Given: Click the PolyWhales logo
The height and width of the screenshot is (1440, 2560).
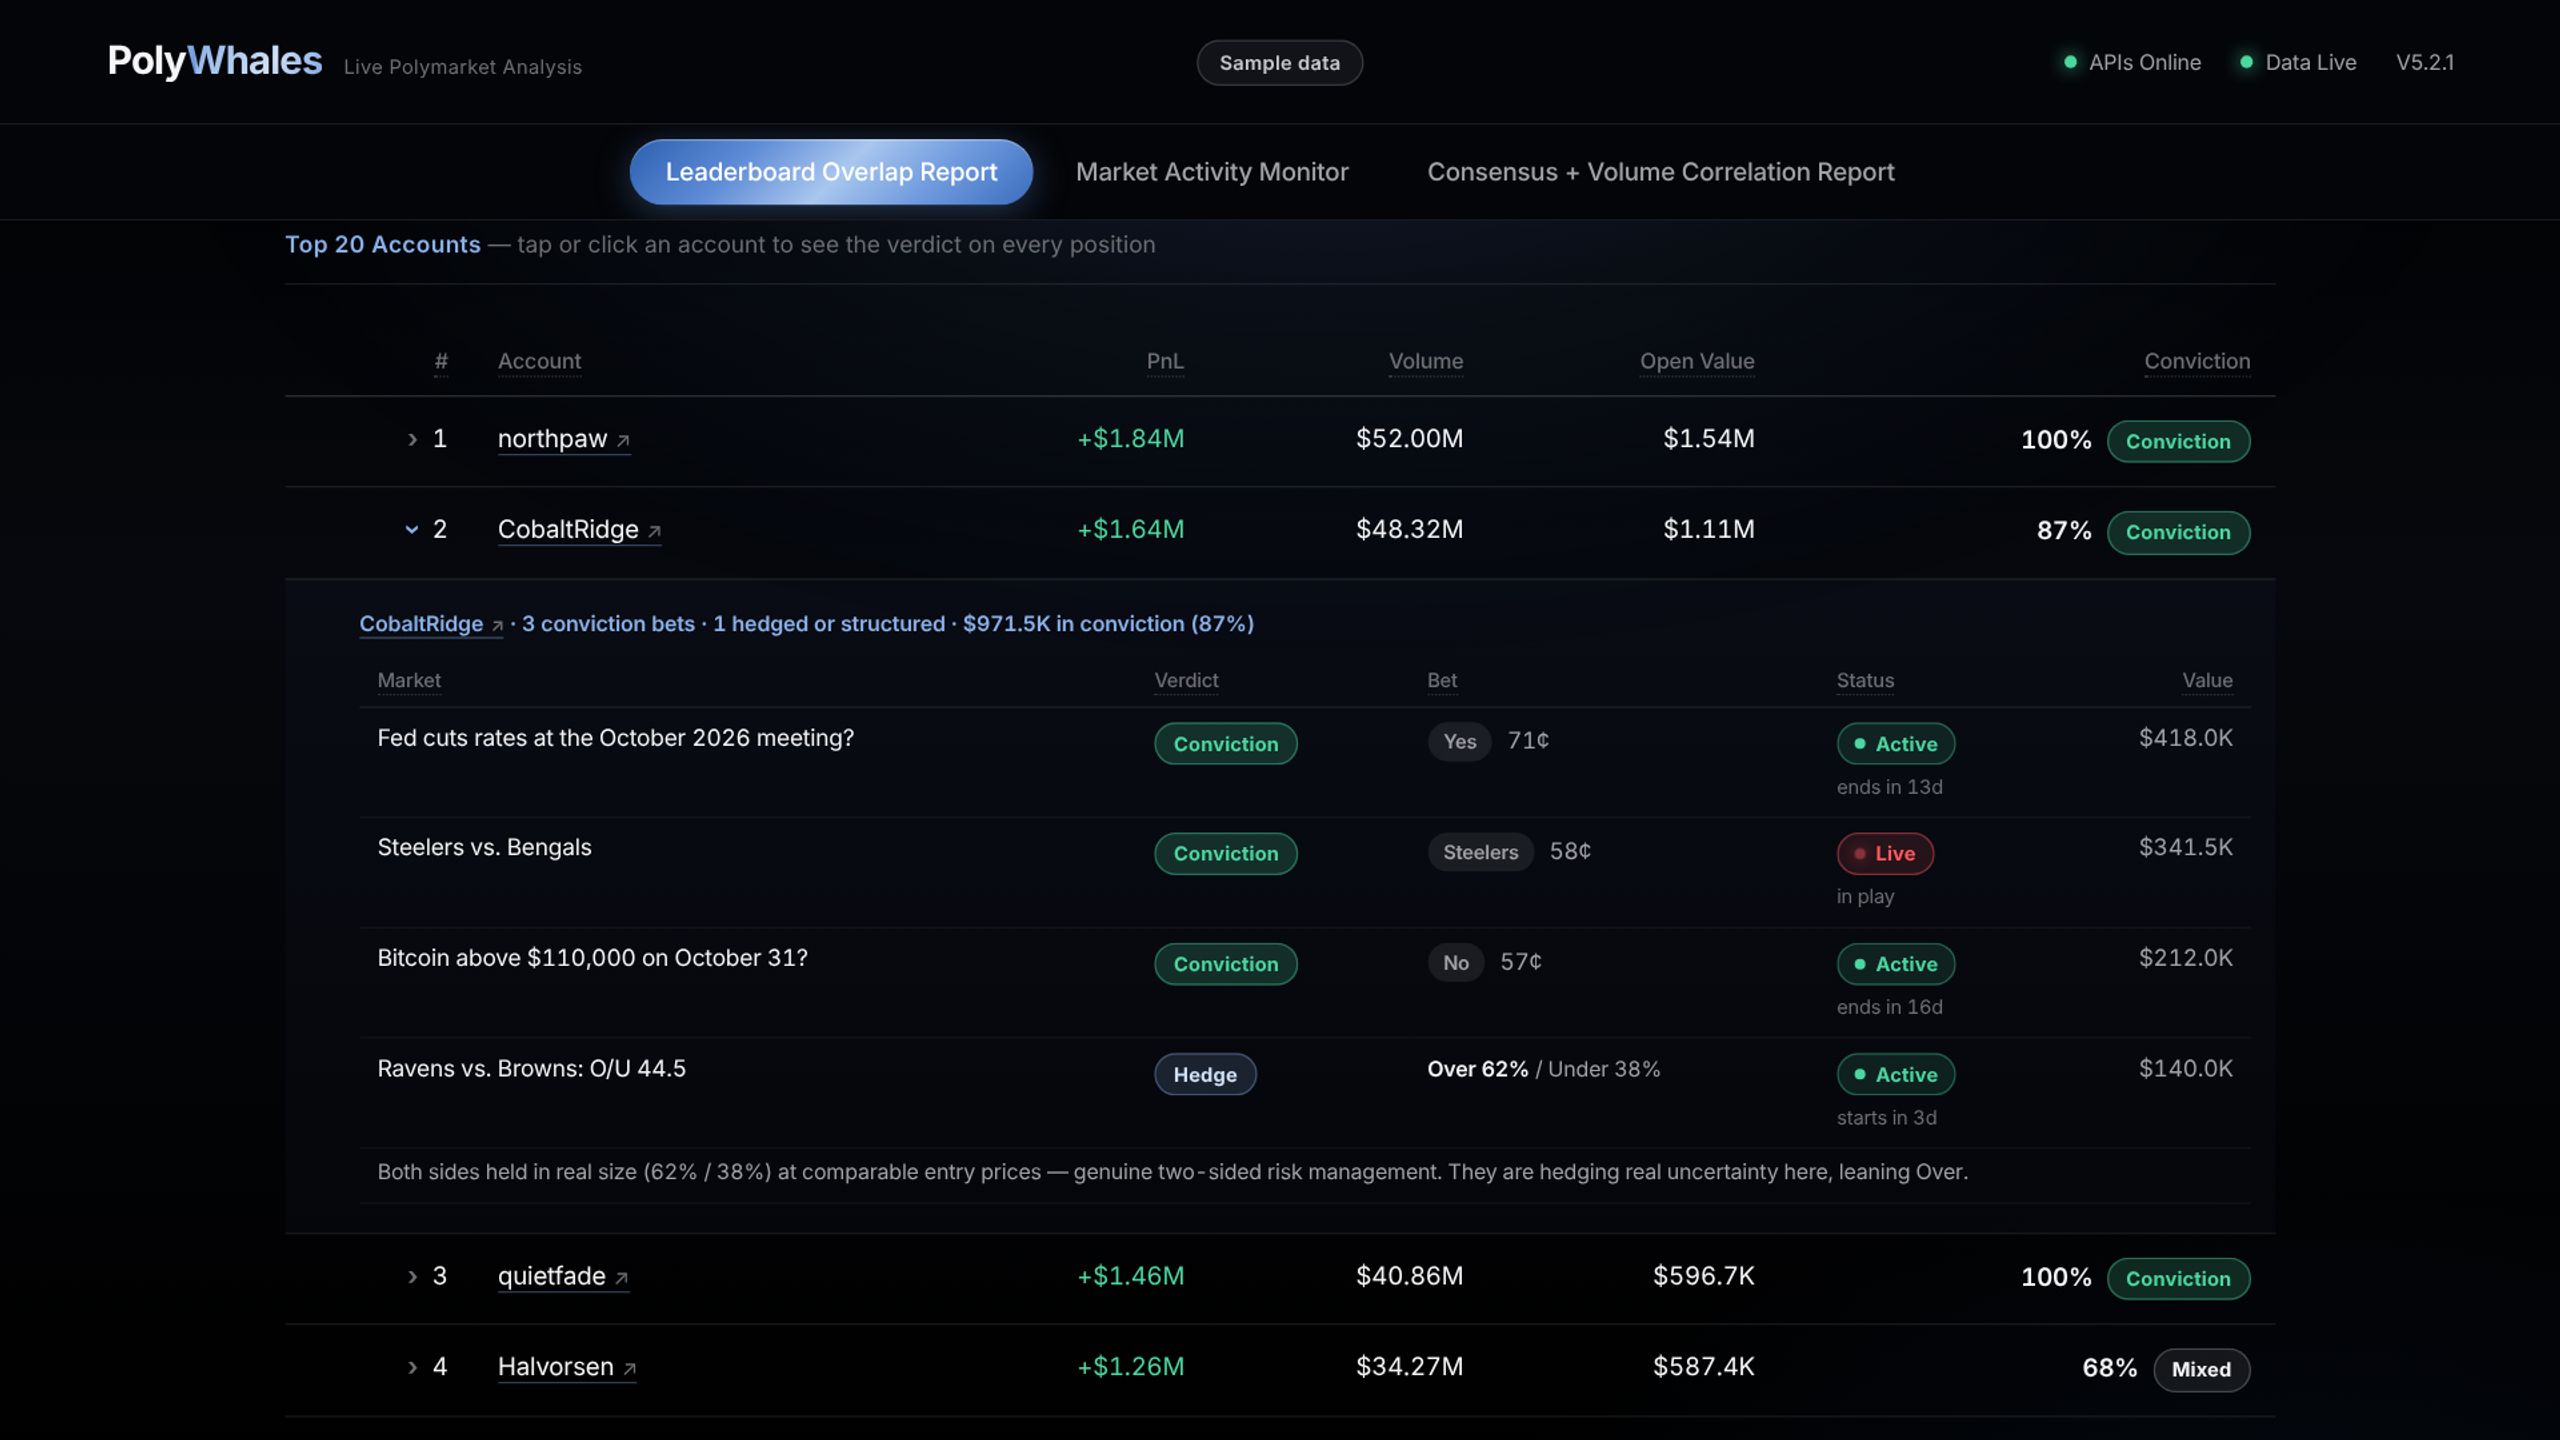Looking at the screenshot, I should pos(215,60).
